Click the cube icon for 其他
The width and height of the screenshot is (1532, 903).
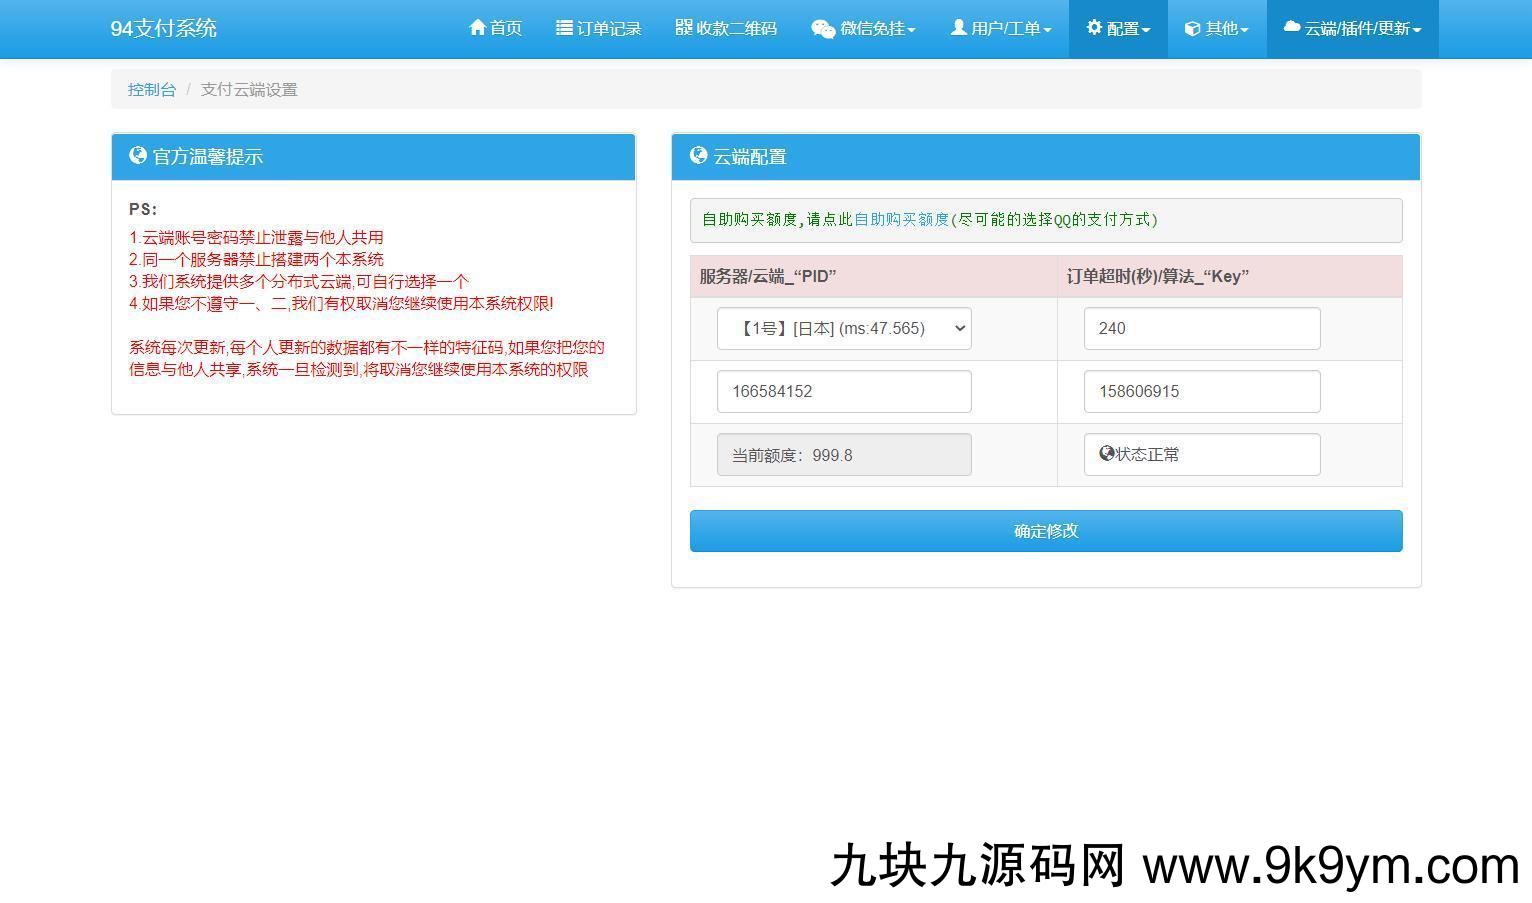coord(1192,29)
